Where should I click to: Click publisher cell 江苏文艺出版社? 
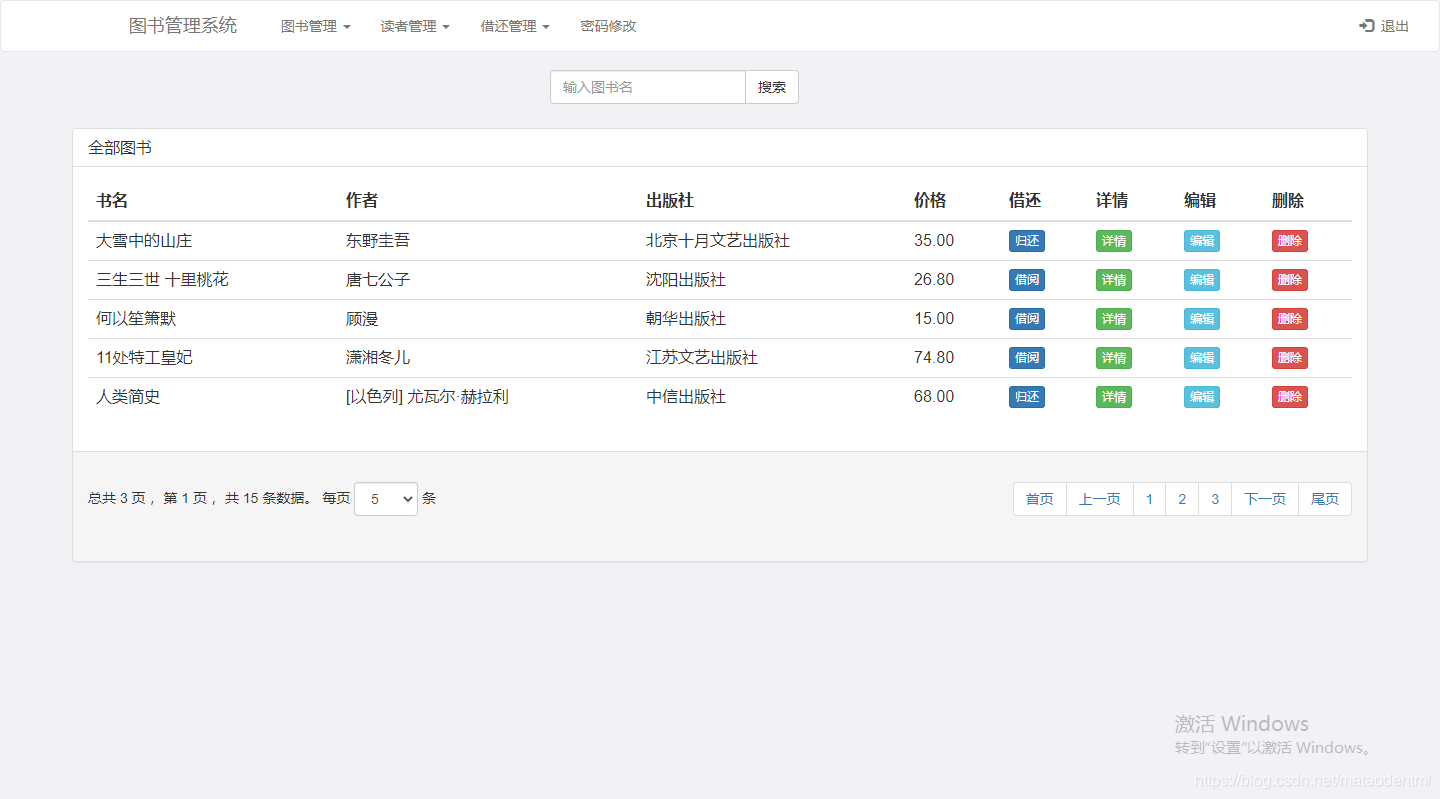click(x=702, y=358)
